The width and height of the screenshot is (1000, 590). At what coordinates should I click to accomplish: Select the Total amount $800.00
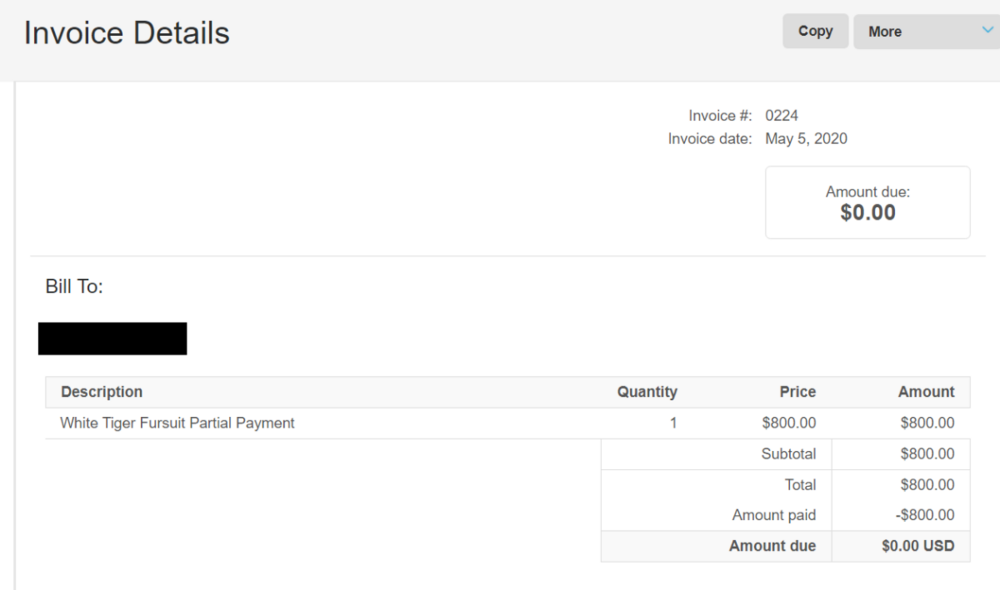927,485
